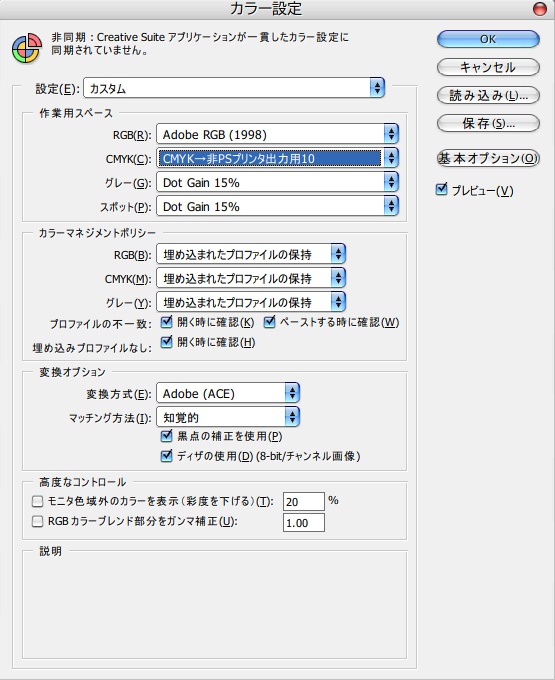Click the 保存(S)... save button
Viewport: 555px width, 680px height.
click(x=488, y=124)
